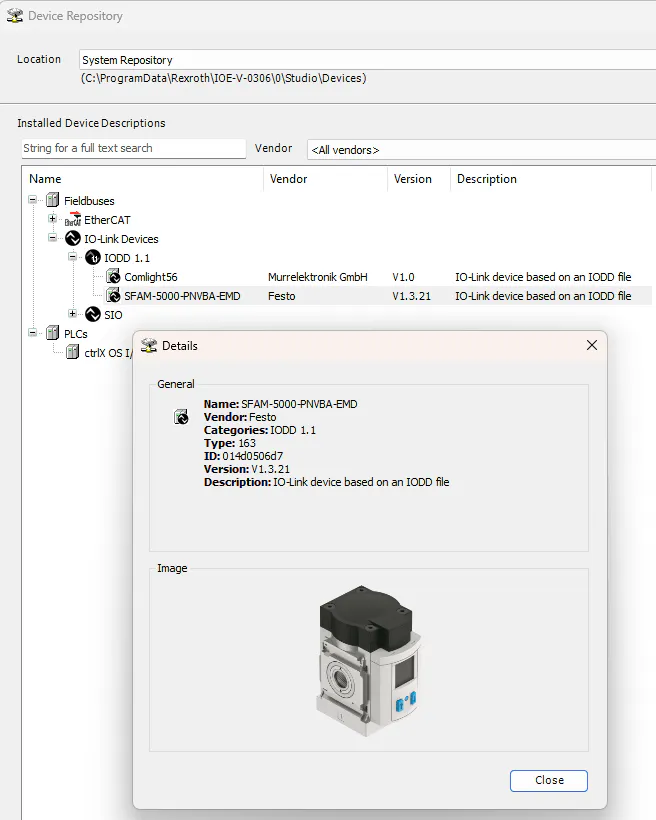
Task: Expand the SIO tree node
Action: (73, 315)
